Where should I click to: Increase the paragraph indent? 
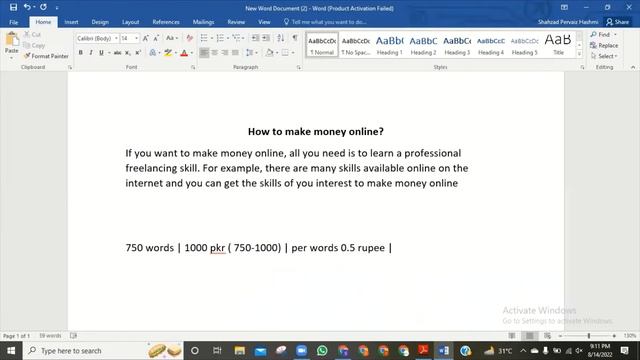[266, 38]
